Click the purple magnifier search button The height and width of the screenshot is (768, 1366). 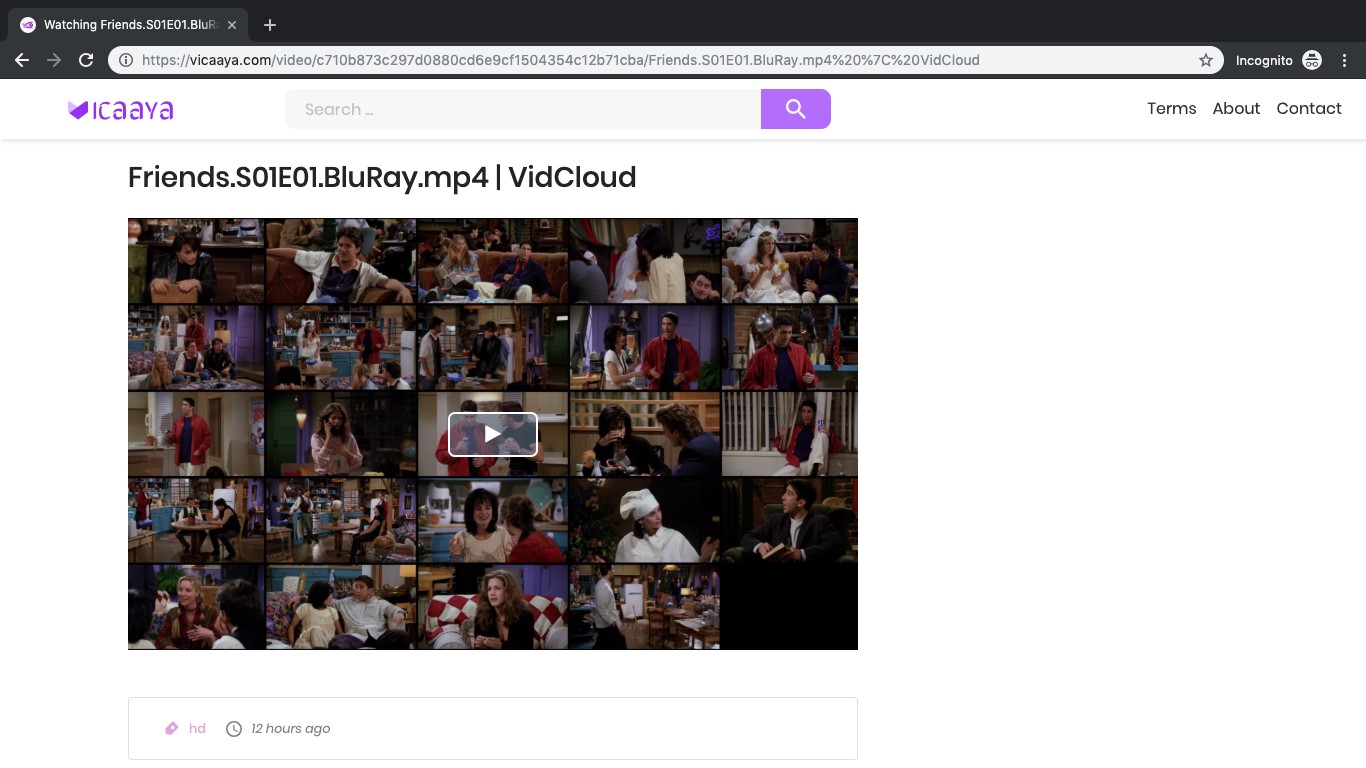pyautogui.click(x=796, y=109)
